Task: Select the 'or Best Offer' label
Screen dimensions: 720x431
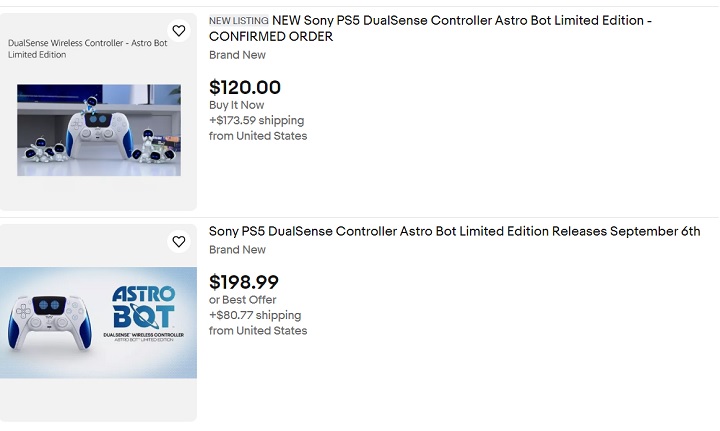Action: [x=242, y=300]
